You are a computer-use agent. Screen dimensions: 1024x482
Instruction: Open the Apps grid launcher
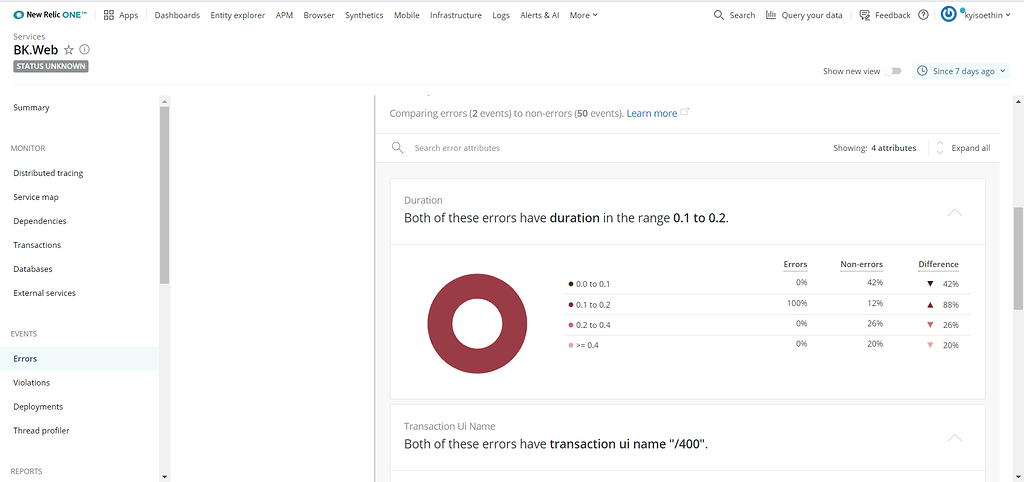coord(108,15)
